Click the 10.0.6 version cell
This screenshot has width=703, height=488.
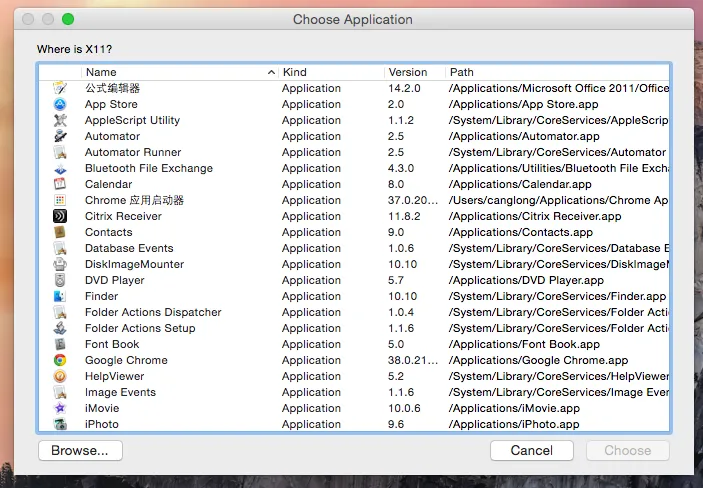(404, 408)
